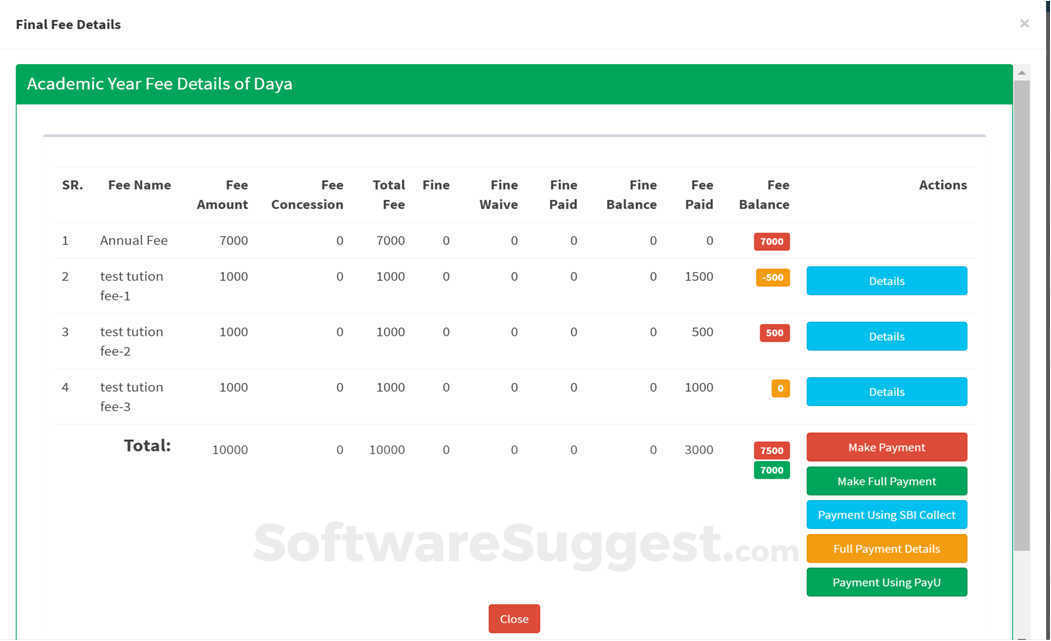Click the modal scrollbar on the right

coord(1023,300)
